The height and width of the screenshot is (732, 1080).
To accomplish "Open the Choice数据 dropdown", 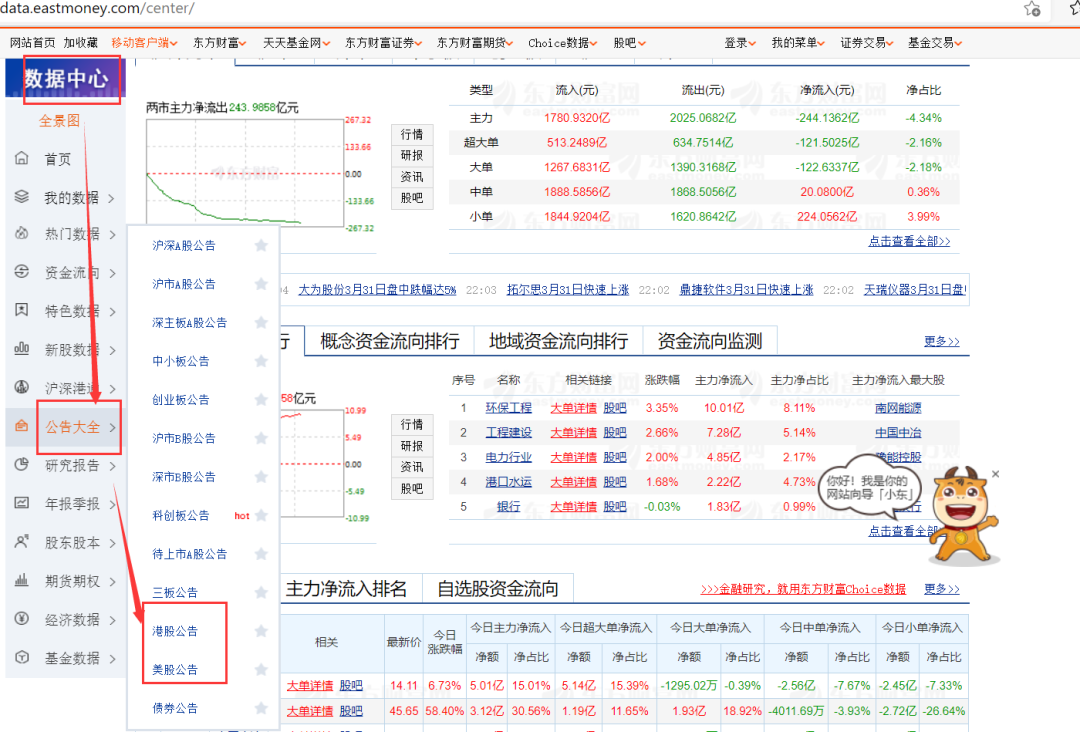I will (x=563, y=43).
